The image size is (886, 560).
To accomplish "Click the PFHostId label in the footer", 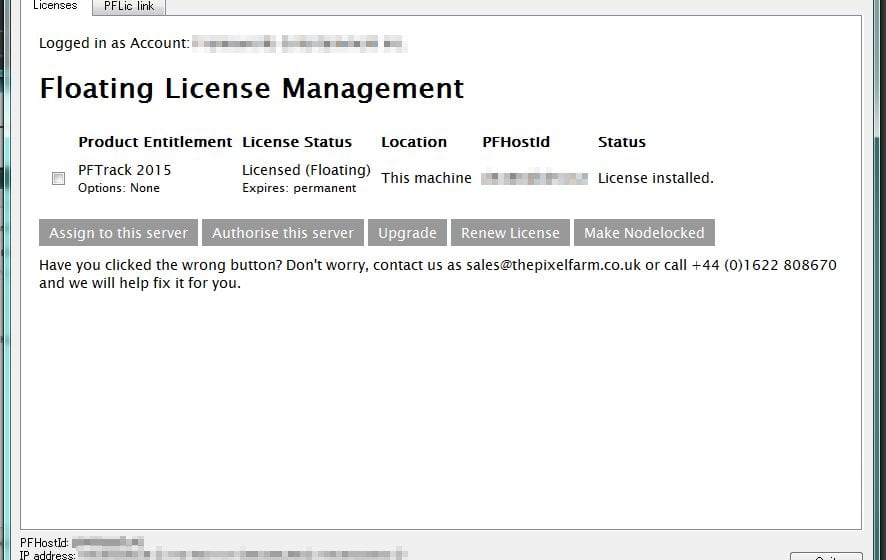I will pos(45,543).
